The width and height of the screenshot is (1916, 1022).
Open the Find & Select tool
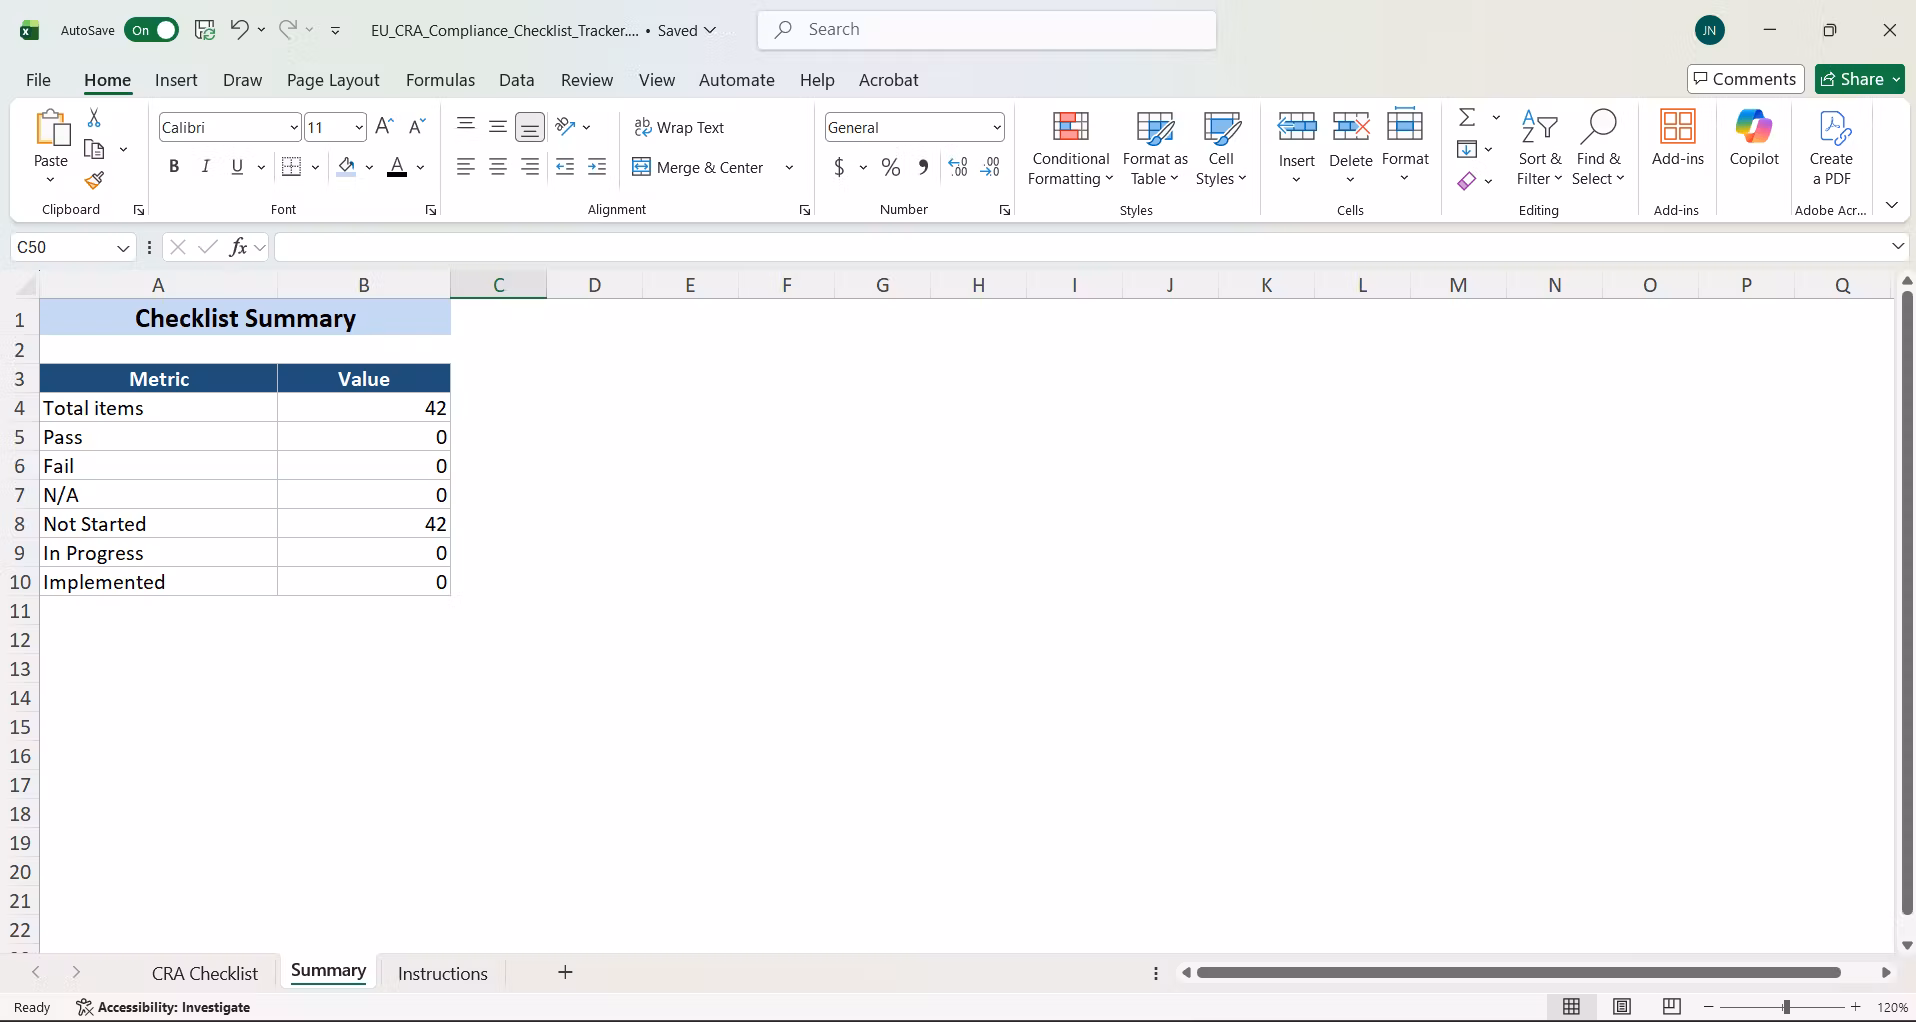point(1598,149)
